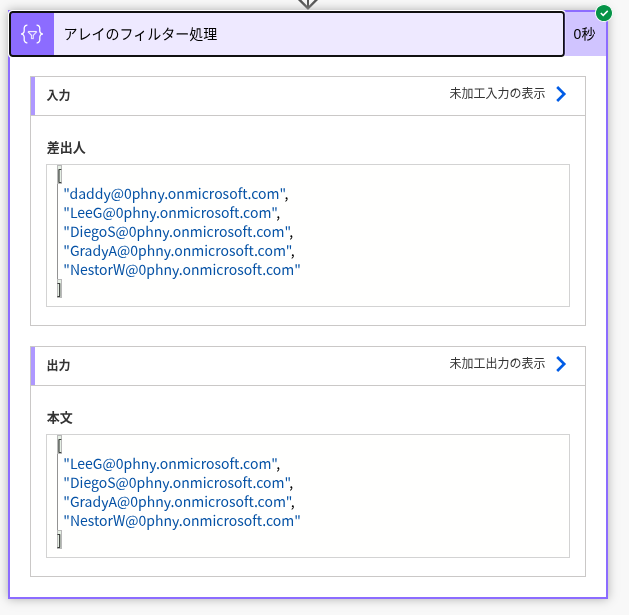
Task: Select DiegoS@0phny.onmicrosoft.com in the 差出人 input
Action: click(x=177, y=232)
